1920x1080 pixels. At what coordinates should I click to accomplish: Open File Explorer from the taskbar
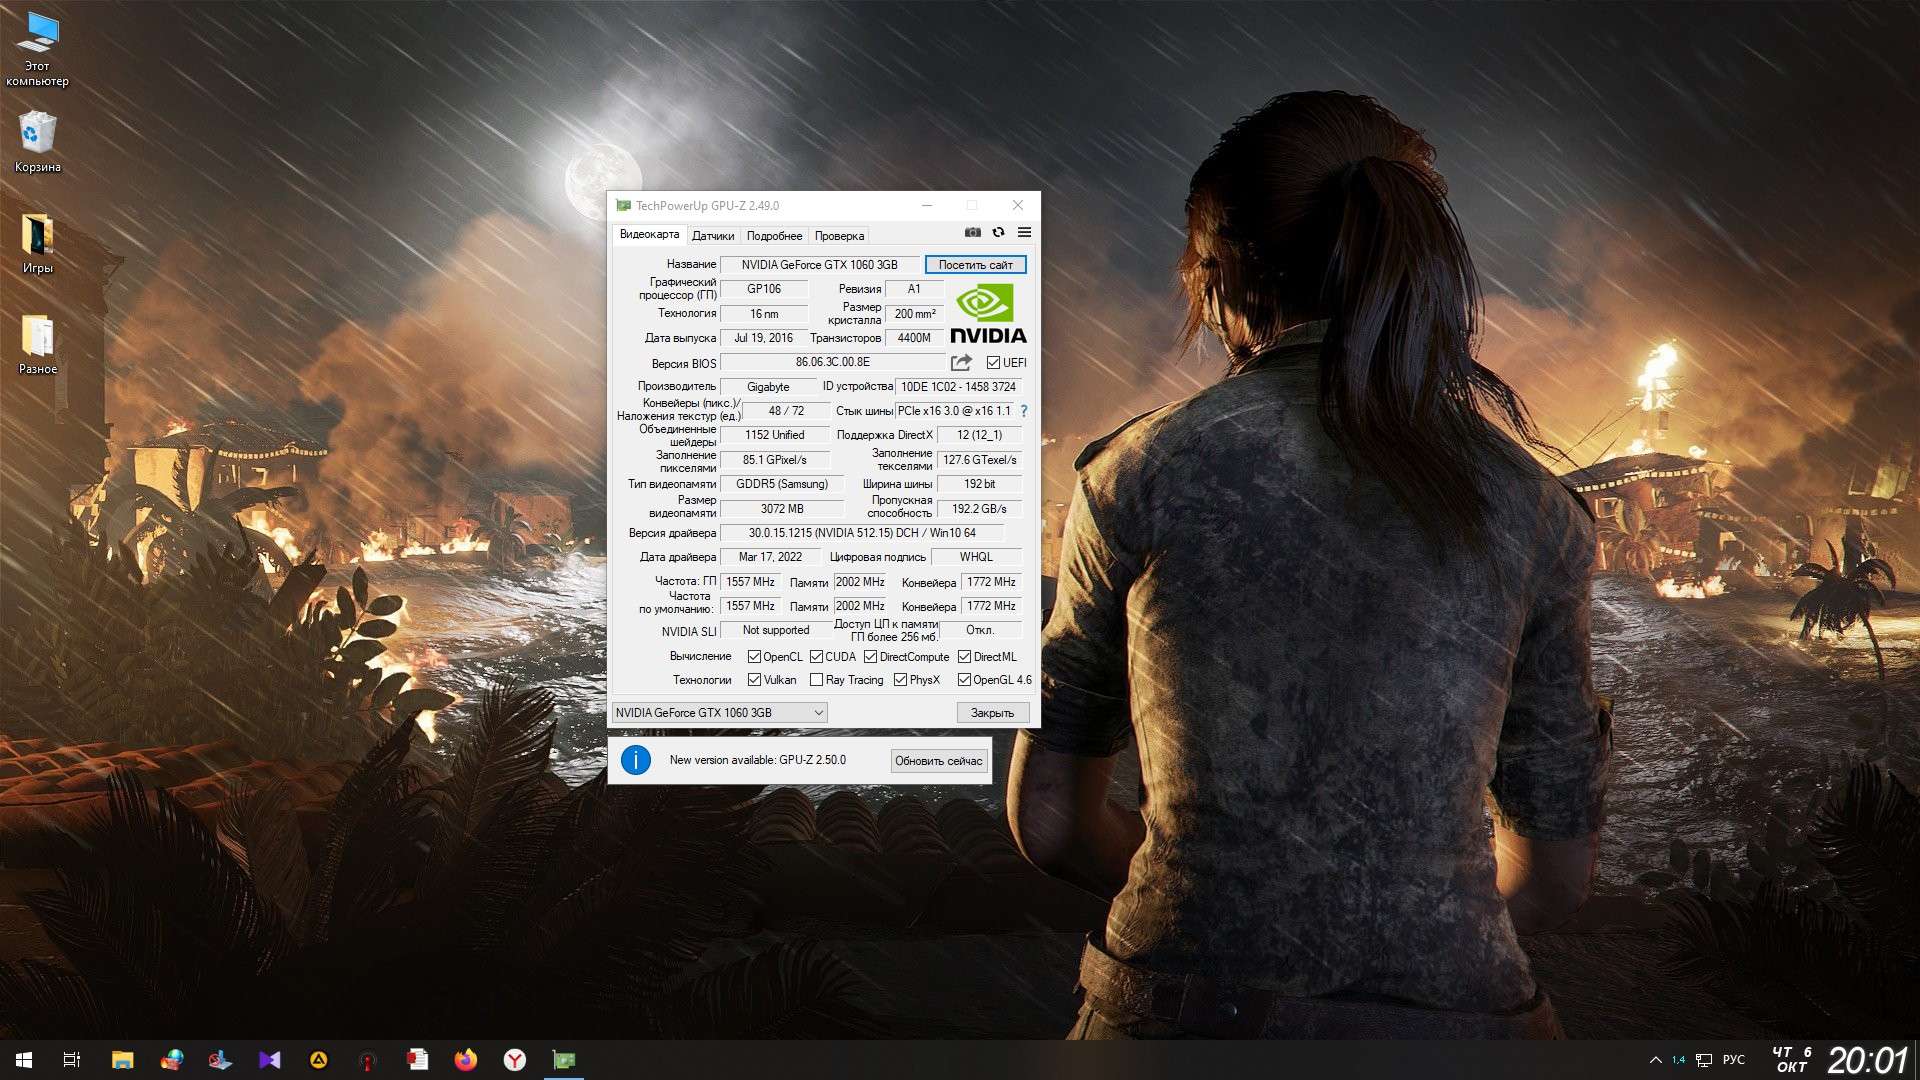pyautogui.click(x=122, y=1060)
